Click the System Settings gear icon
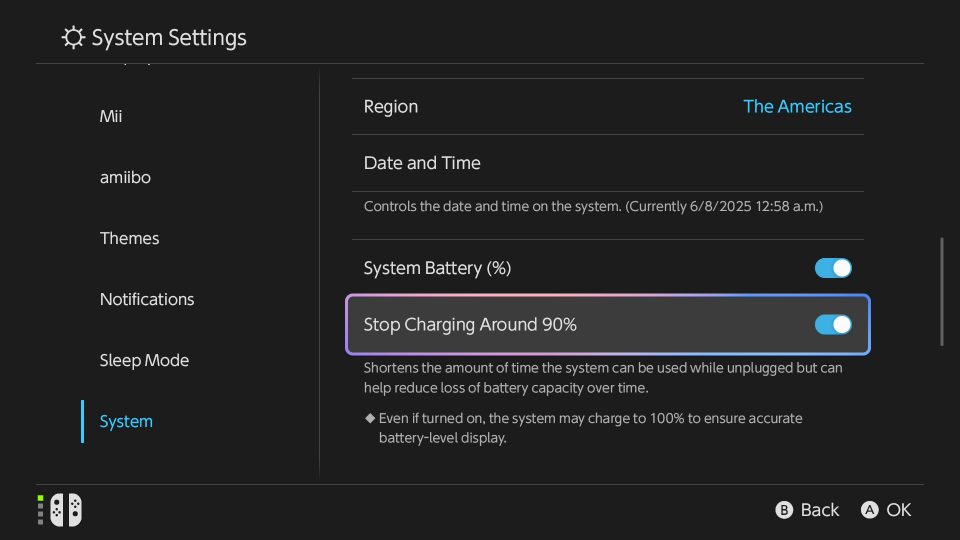The image size is (960, 540). [73, 38]
